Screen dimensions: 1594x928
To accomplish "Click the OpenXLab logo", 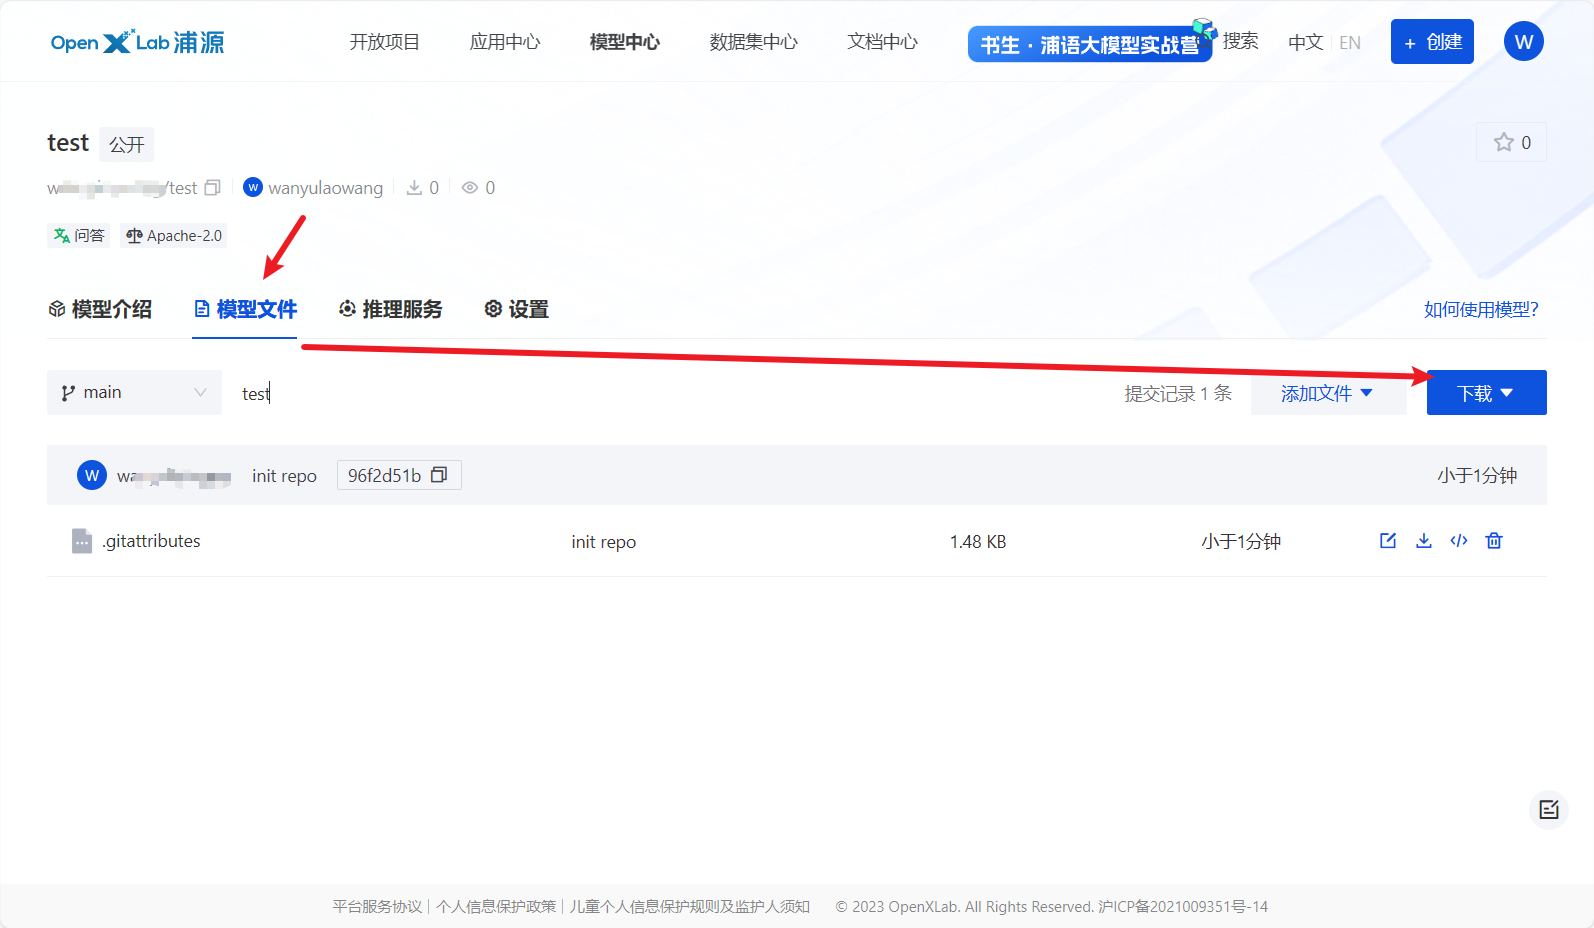I will point(137,42).
